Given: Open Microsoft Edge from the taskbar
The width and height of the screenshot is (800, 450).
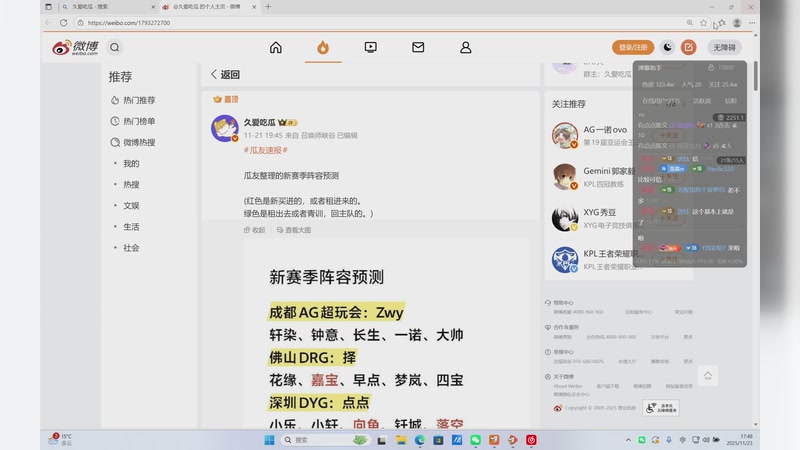Looking at the screenshot, I should click(x=419, y=440).
